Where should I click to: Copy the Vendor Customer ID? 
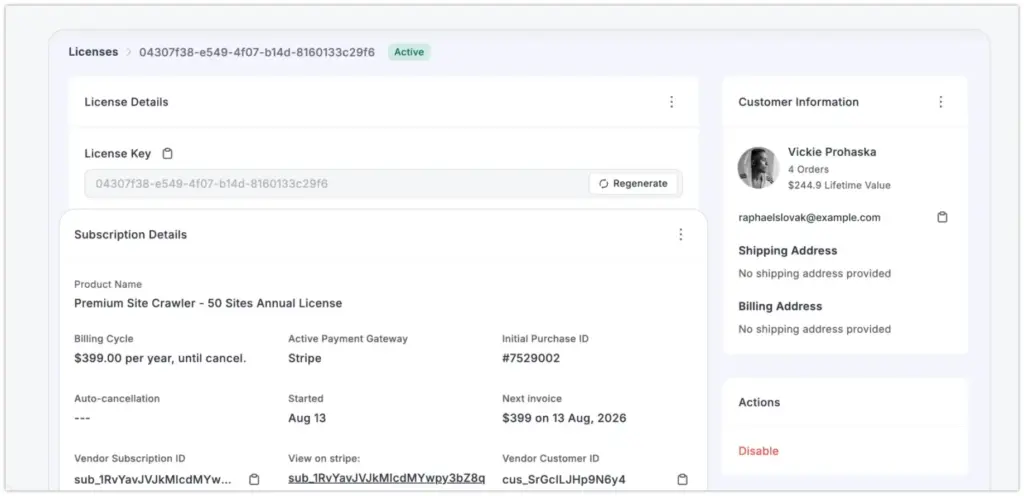tap(682, 479)
